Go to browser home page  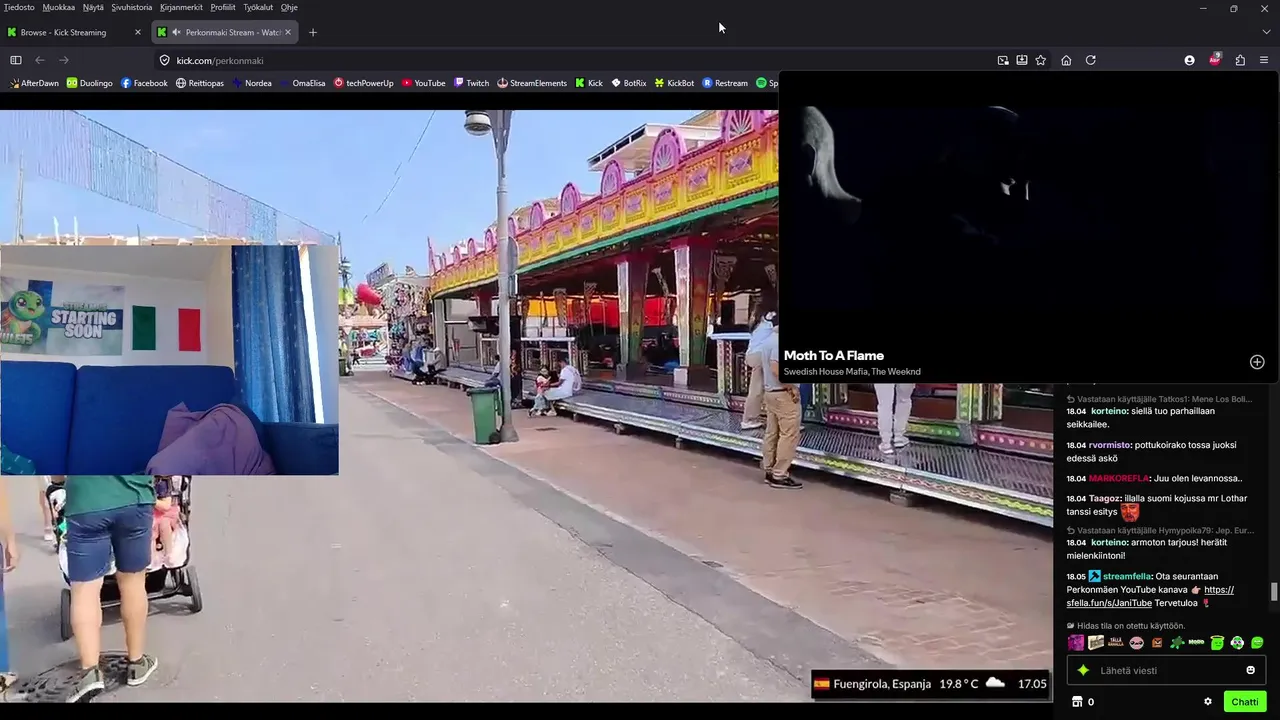tap(1066, 60)
